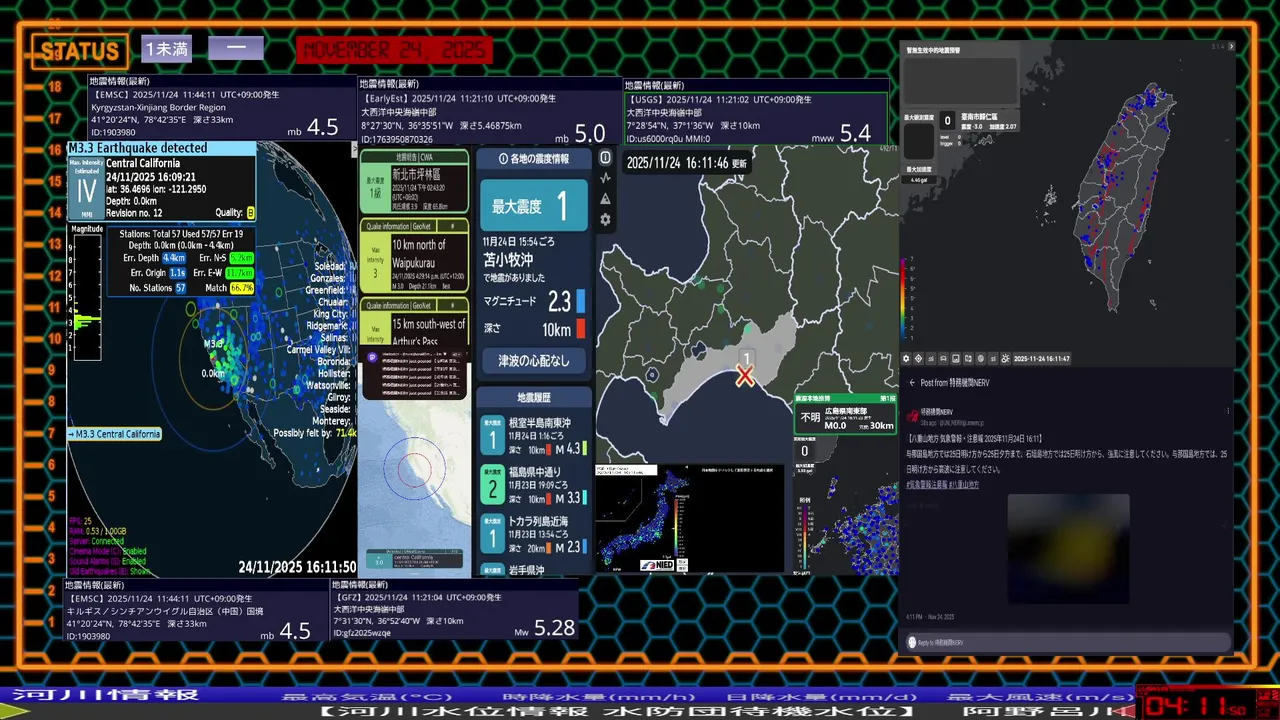Image resolution: width=1280 pixels, height=720 pixels.
Task: Go back with arrow beside Post from NERV
Action: click(912, 383)
